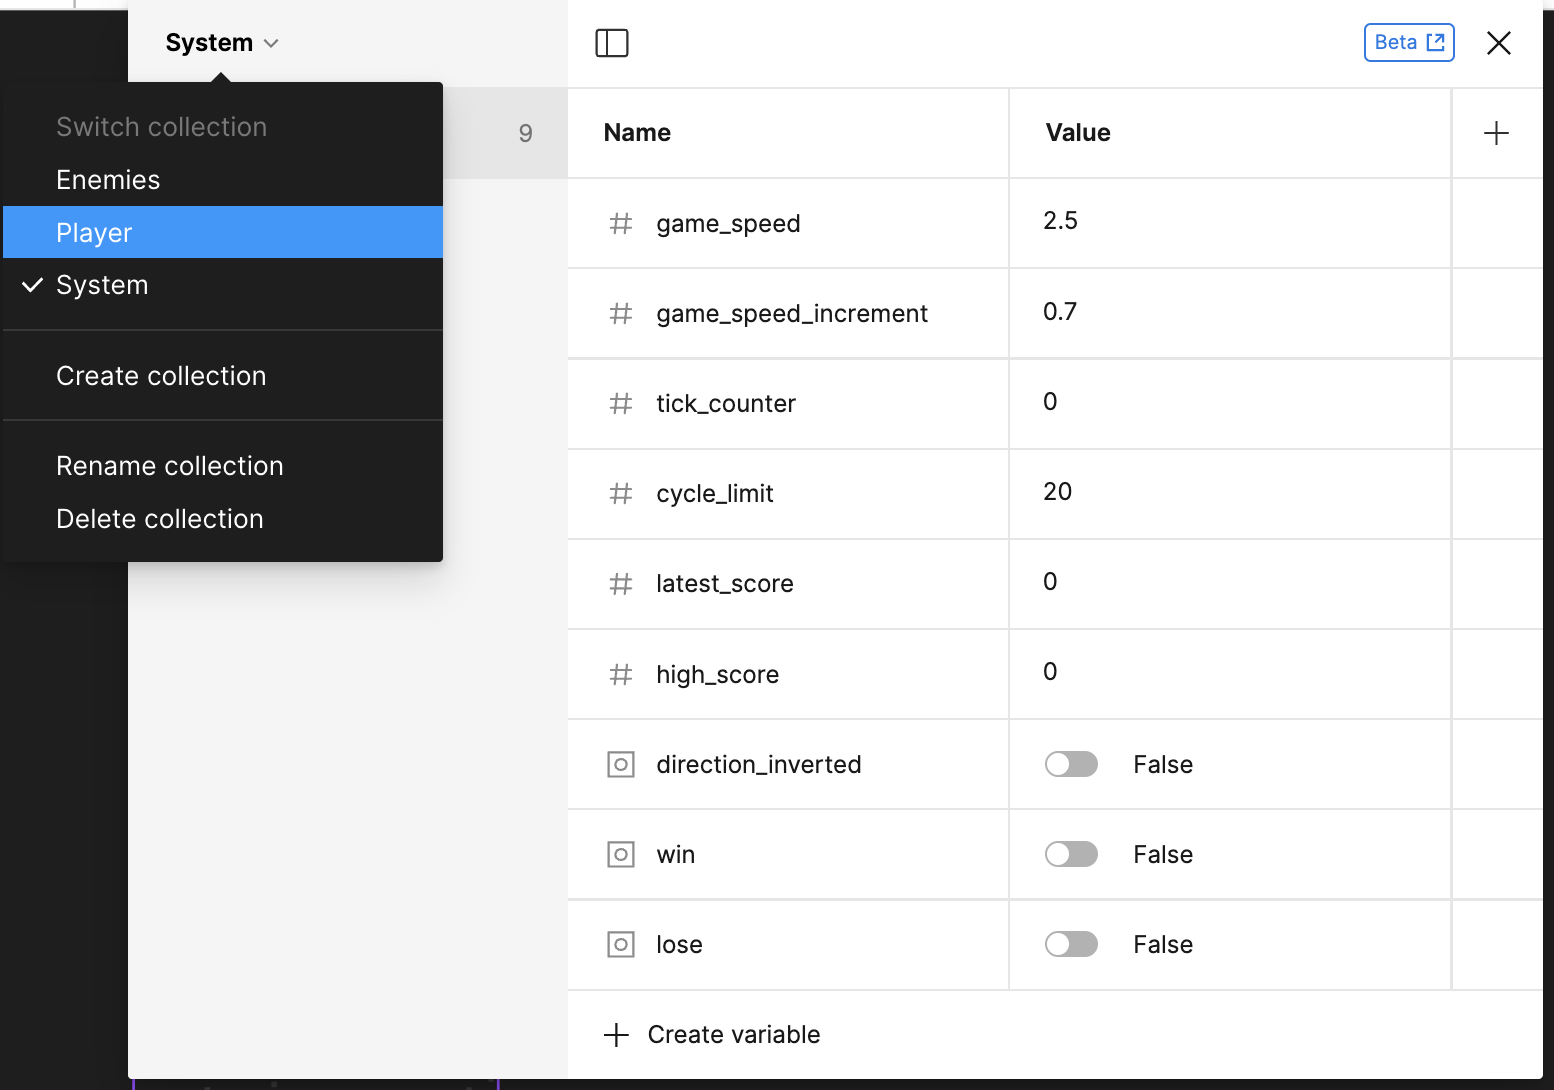Click number type icon for tick_counter

(x=621, y=403)
